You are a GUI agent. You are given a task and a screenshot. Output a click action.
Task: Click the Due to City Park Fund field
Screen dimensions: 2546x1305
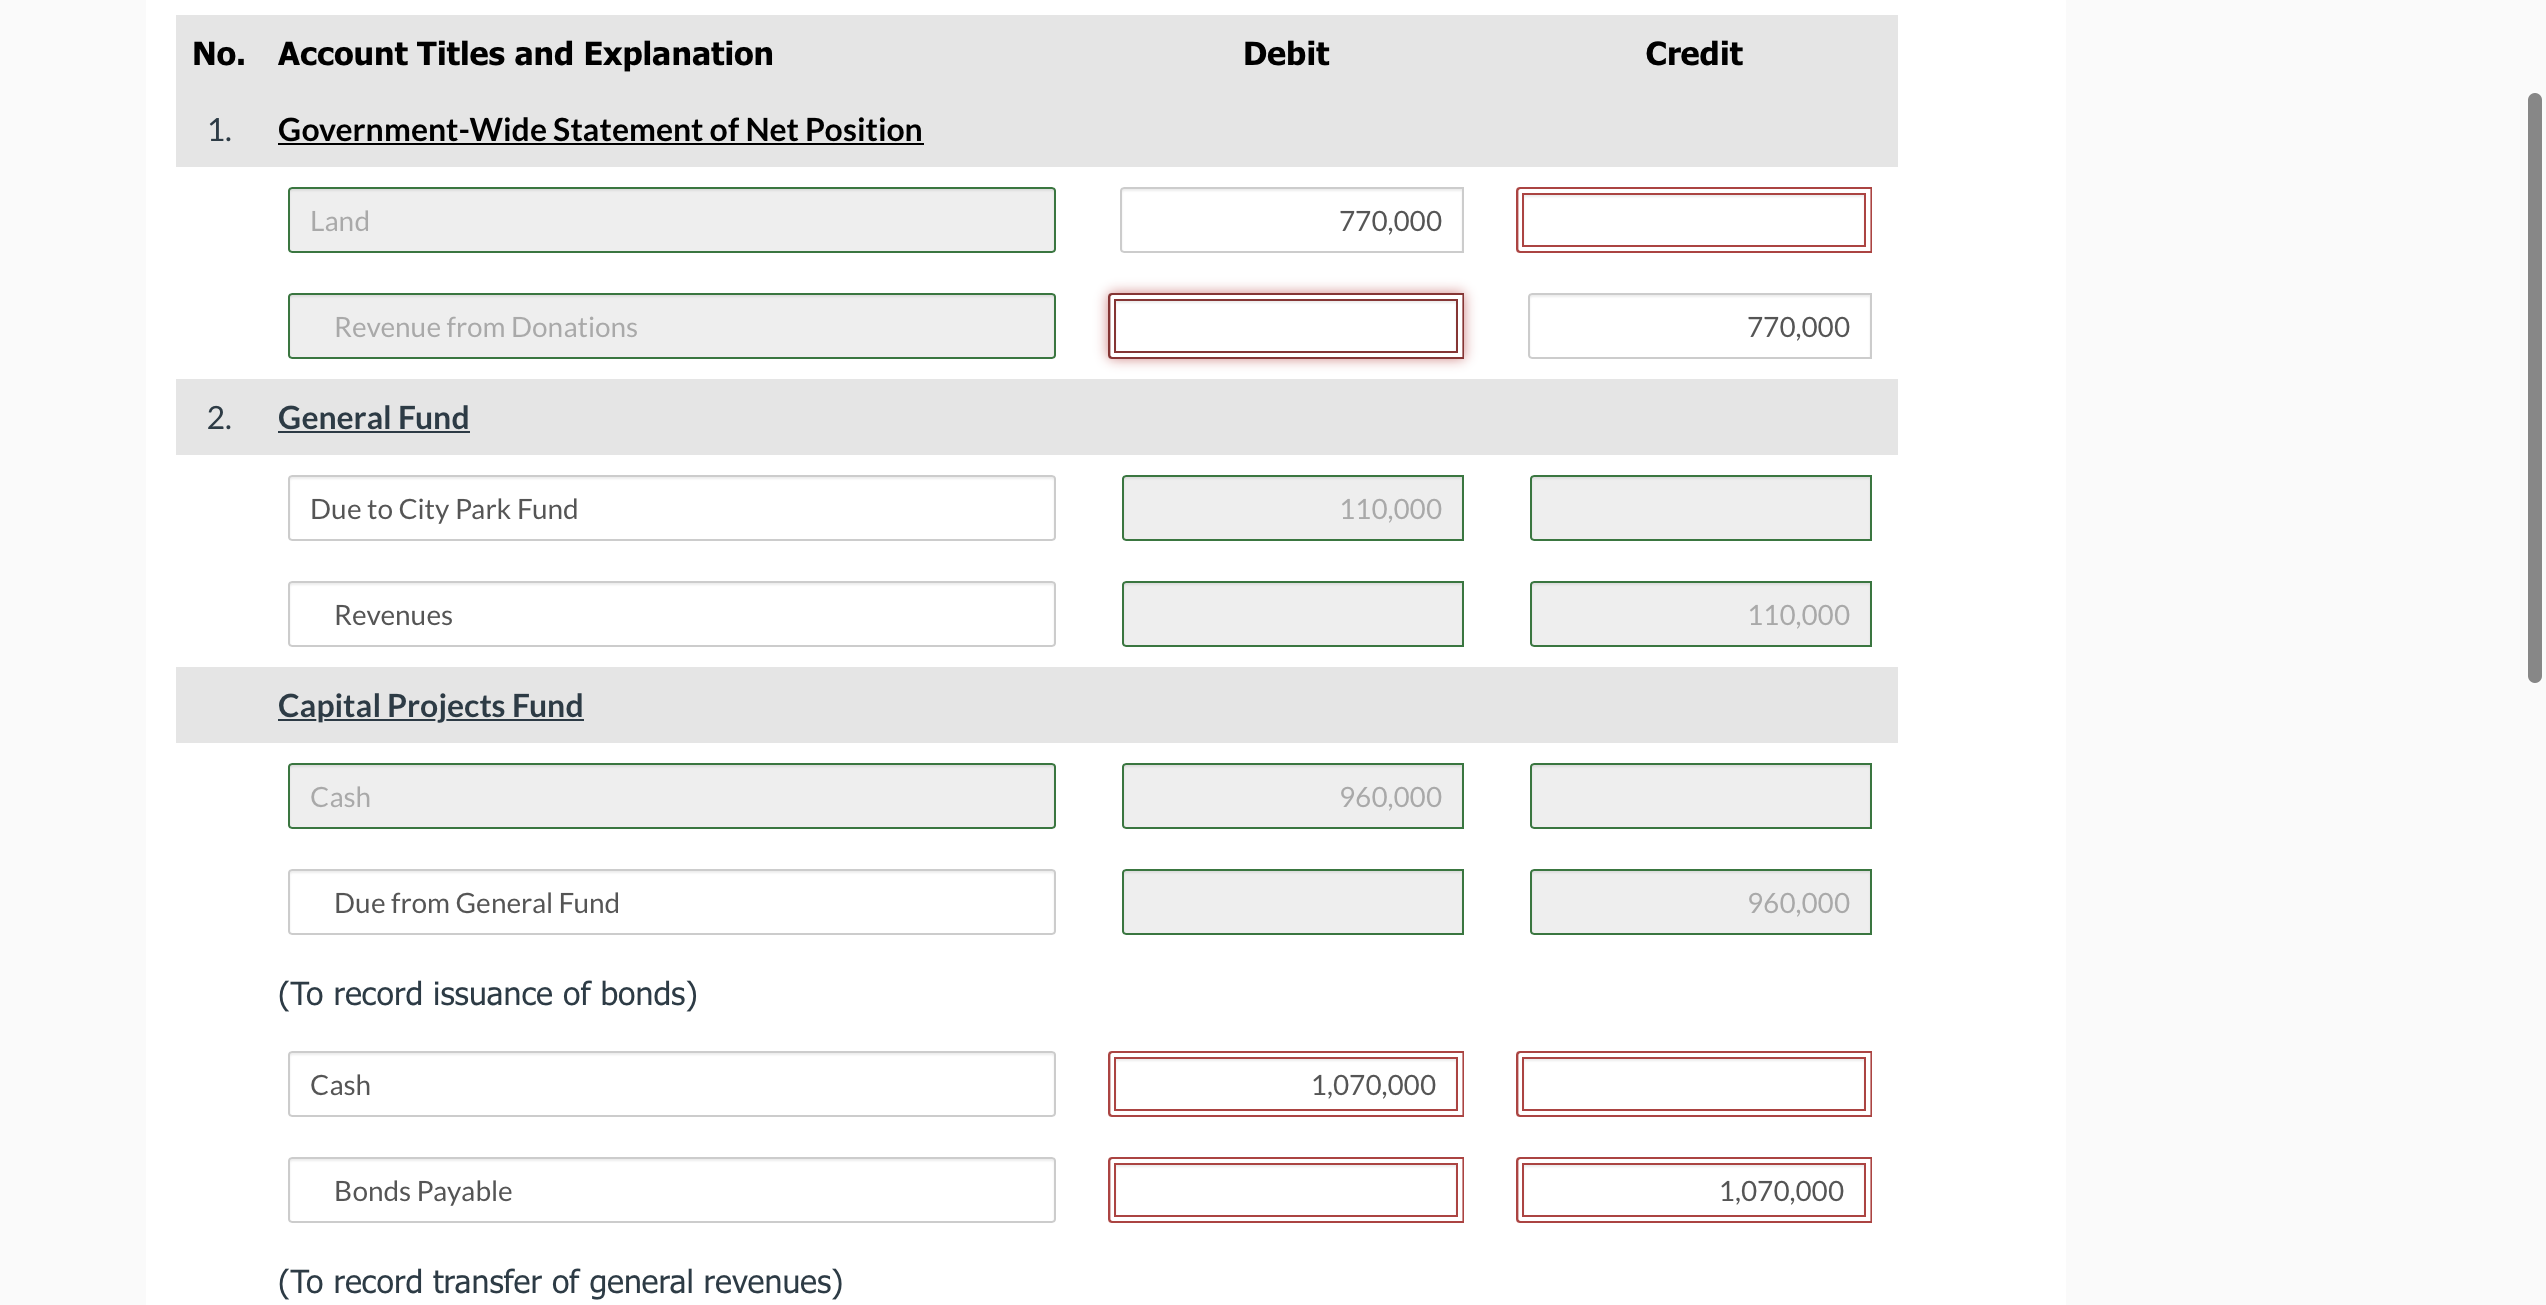point(671,508)
